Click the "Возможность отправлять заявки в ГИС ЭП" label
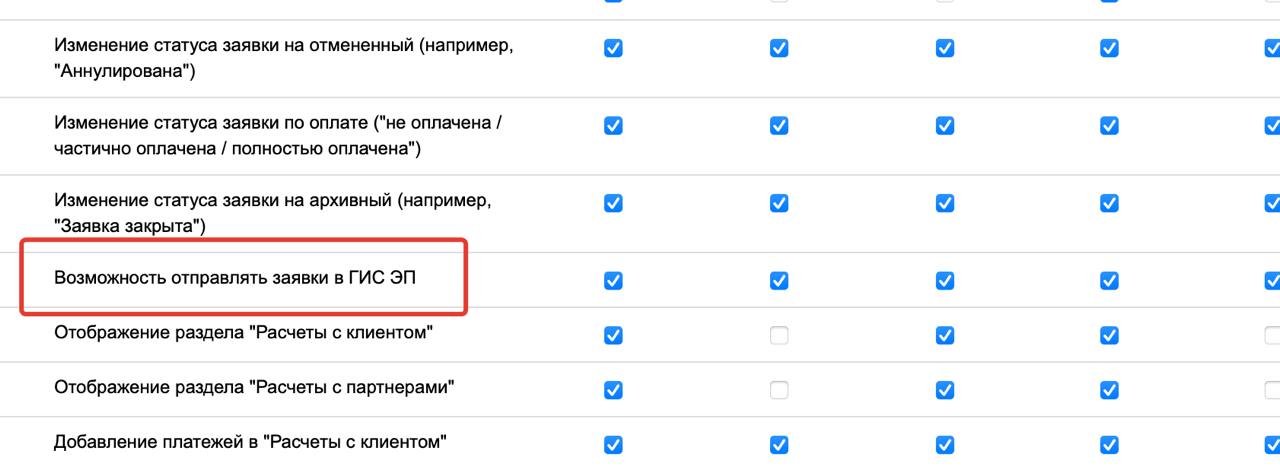1280x467 pixels. pos(234,277)
